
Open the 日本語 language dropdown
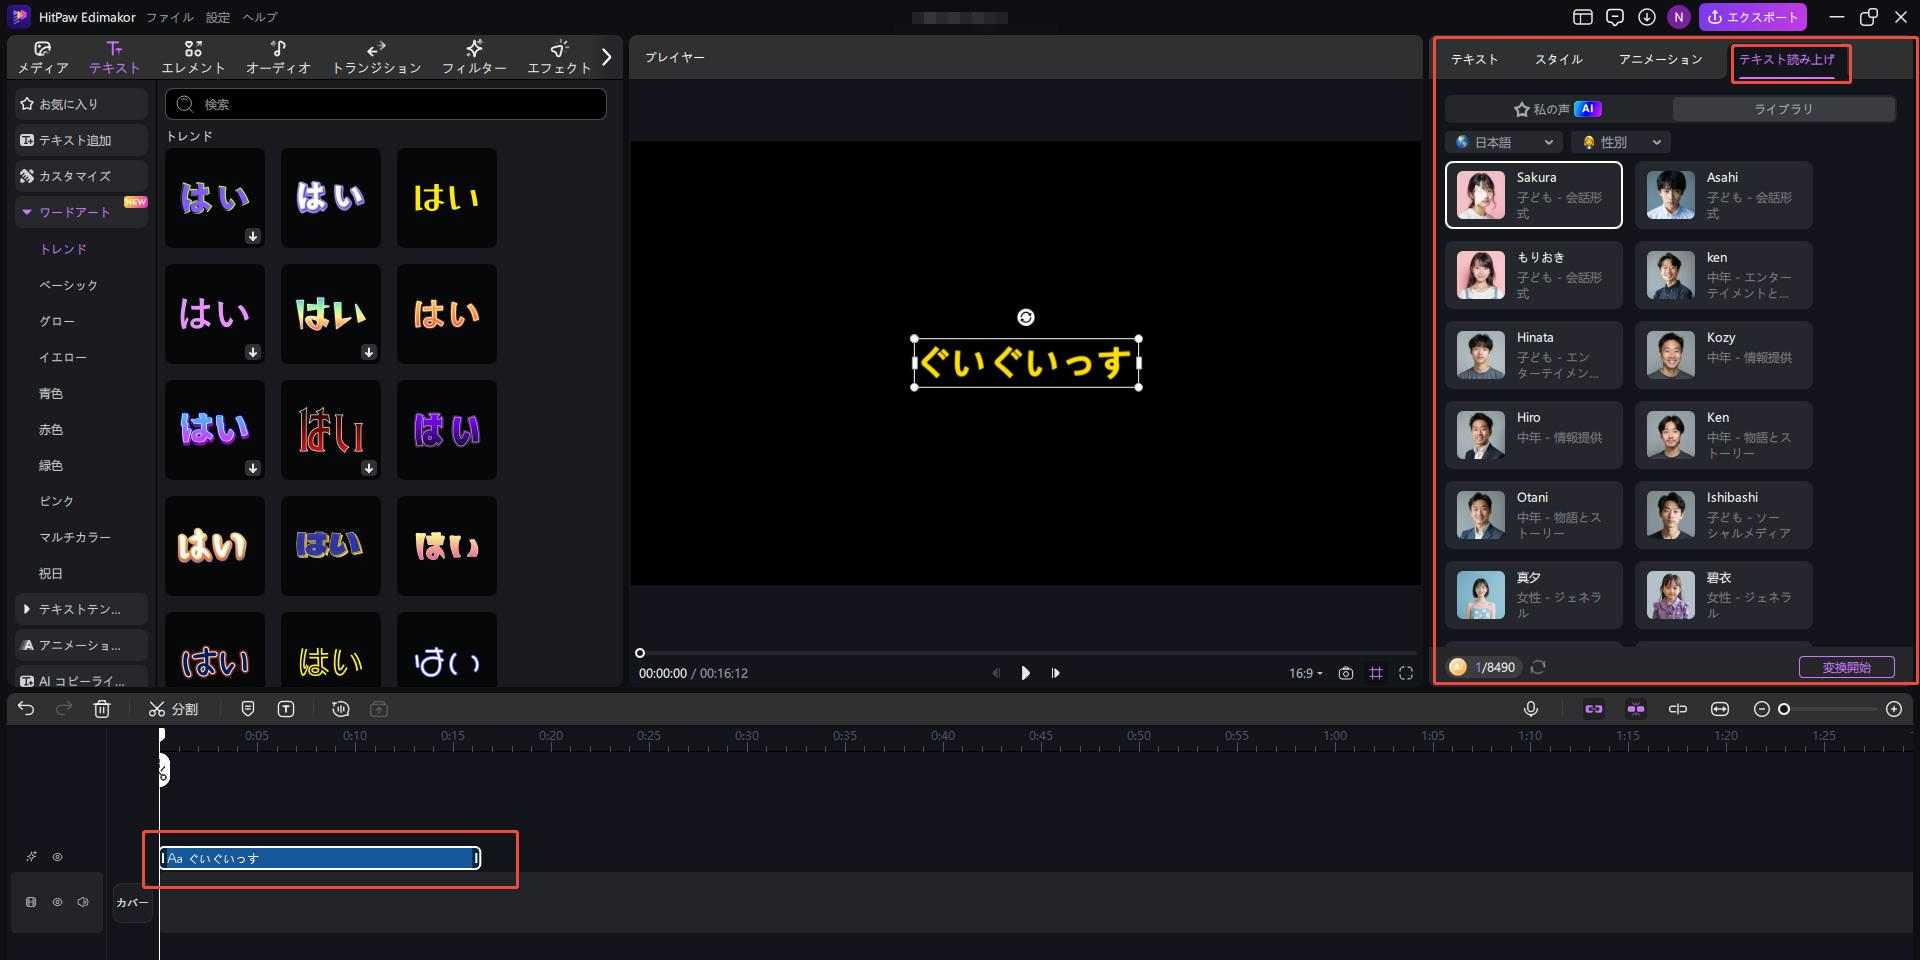(1504, 142)
